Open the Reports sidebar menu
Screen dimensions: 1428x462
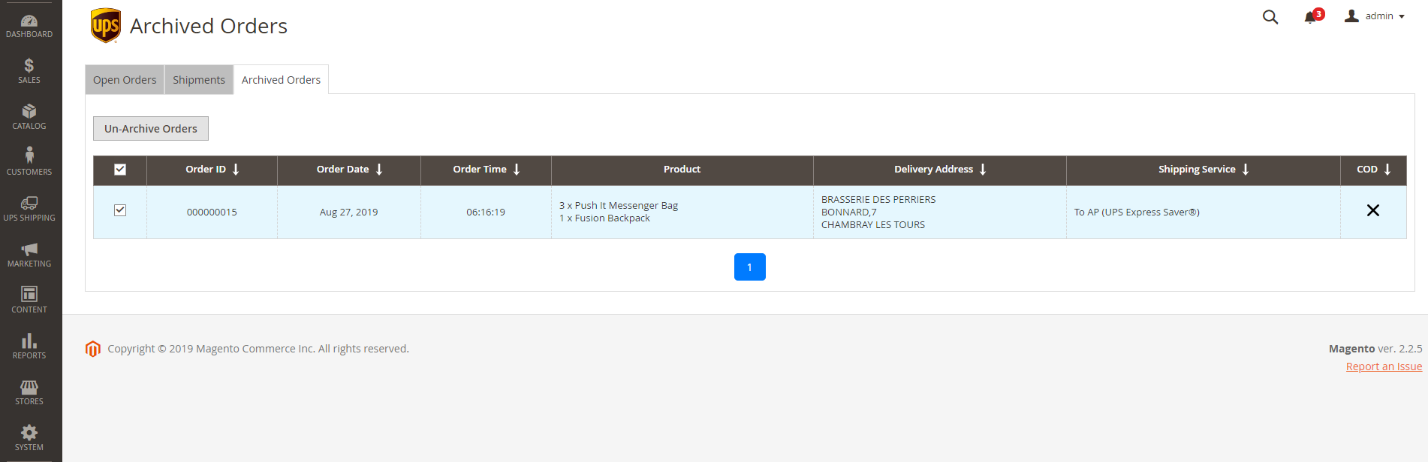(x=29, y=347)
